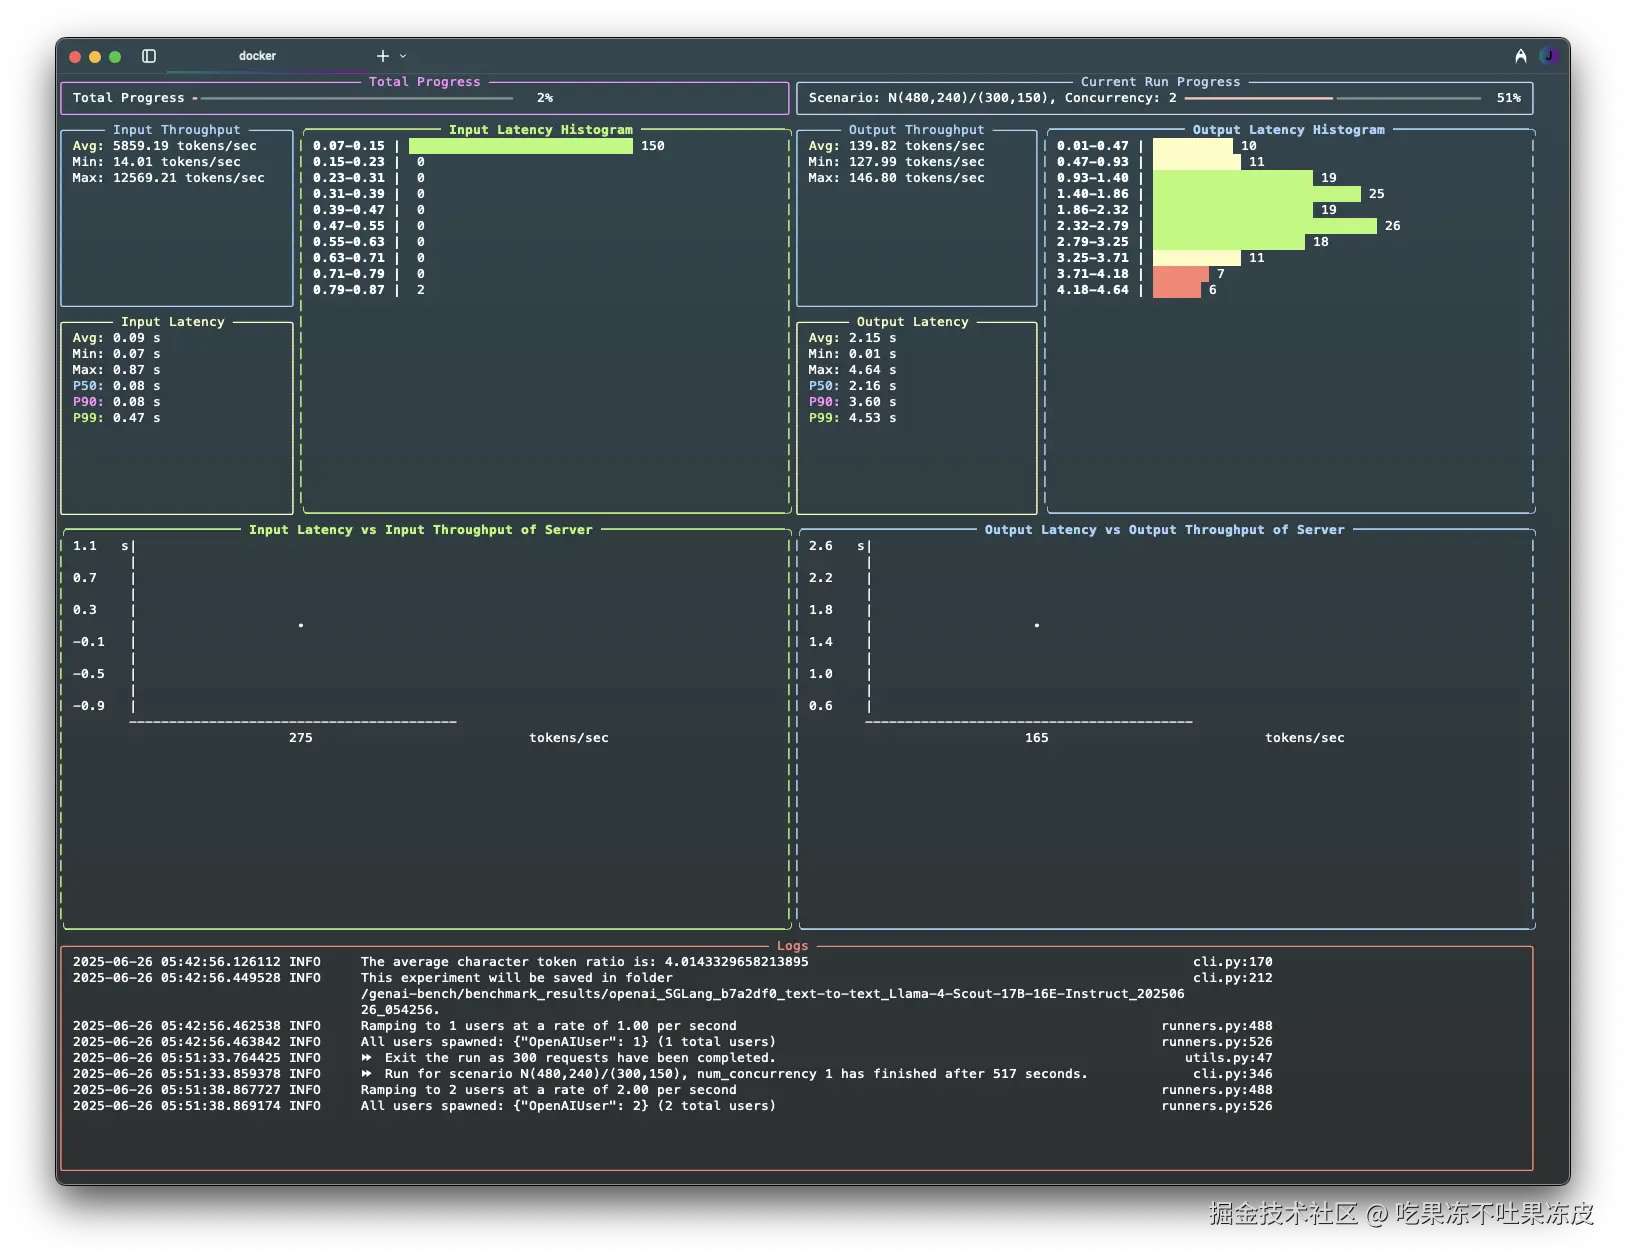Click the Output Throughput panel heading

[x=917, y=130]
